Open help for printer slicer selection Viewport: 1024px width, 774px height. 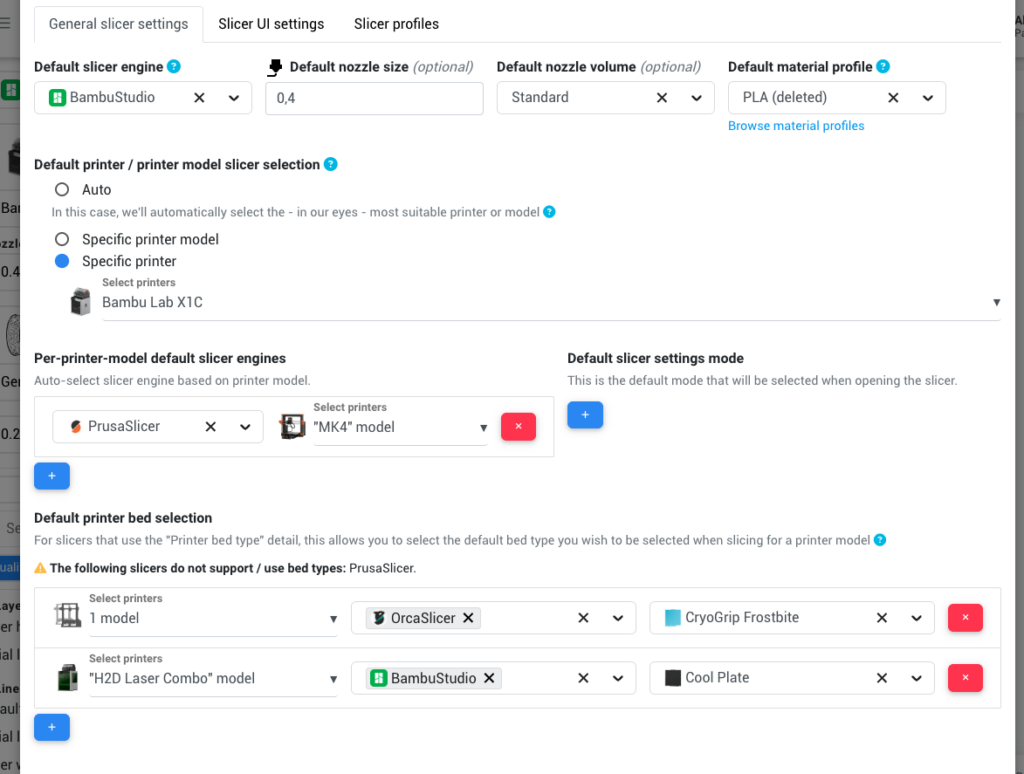tap(331, 165)
